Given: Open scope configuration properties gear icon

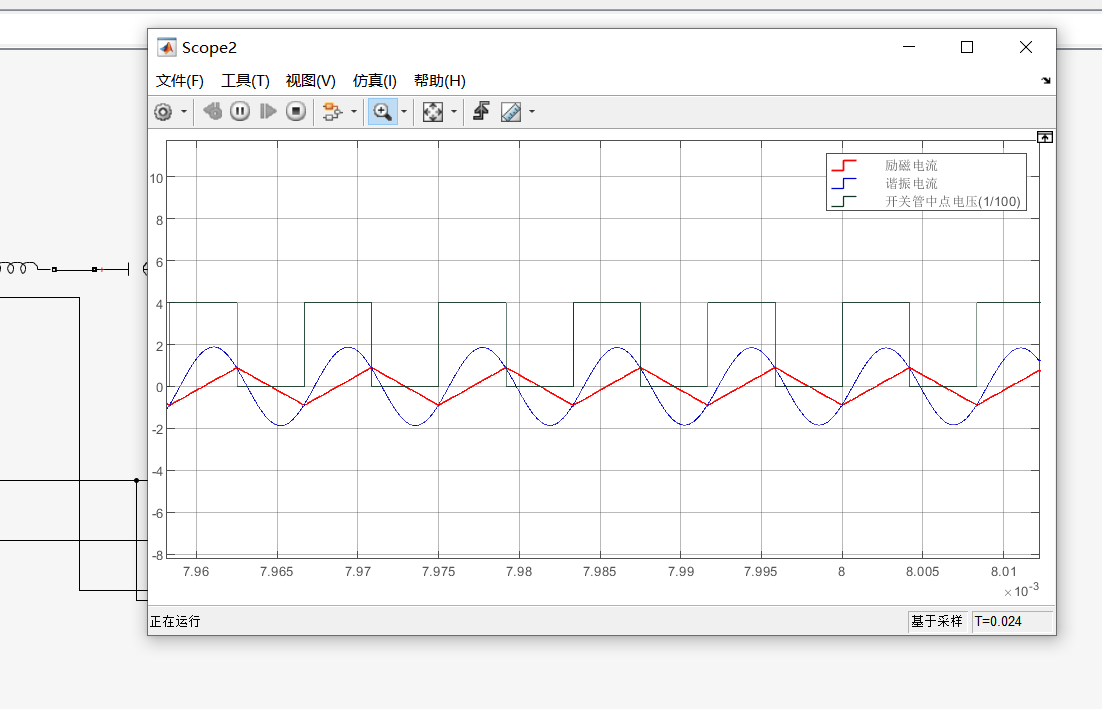Looking at the screenshot, I should tap(163, 112).
